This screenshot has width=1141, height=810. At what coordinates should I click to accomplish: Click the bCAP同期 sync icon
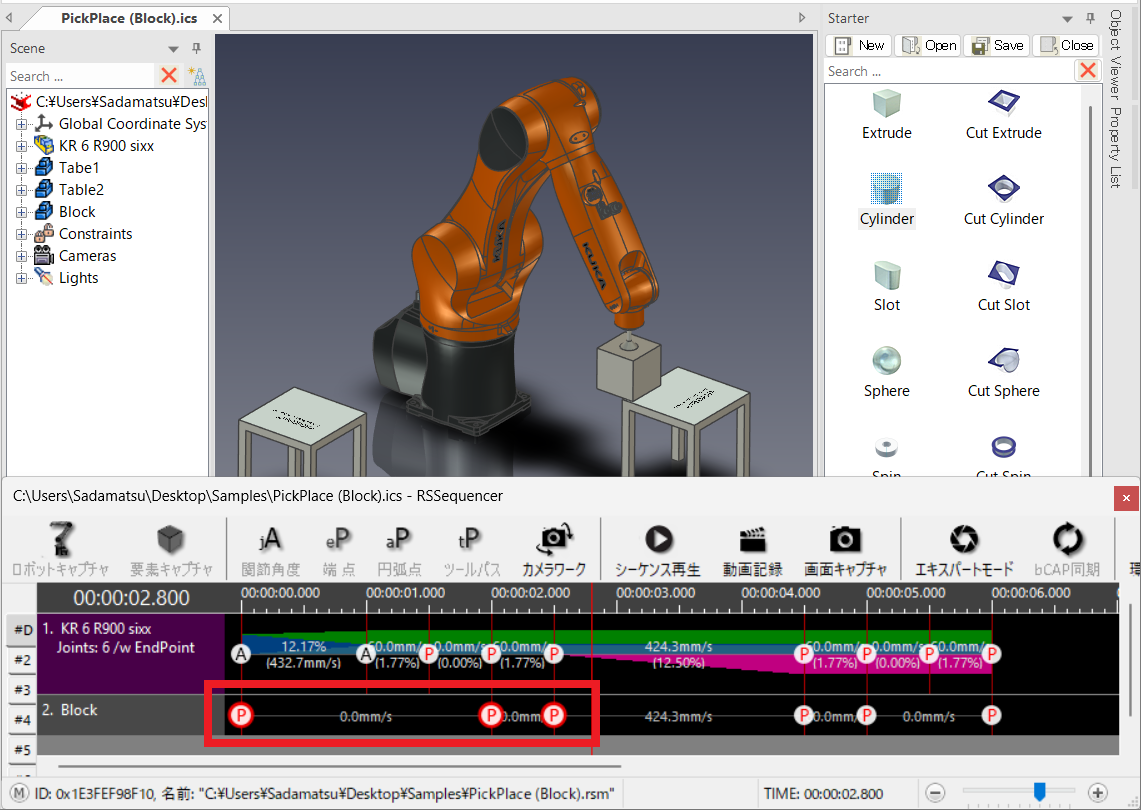(x=1067, y=549)
